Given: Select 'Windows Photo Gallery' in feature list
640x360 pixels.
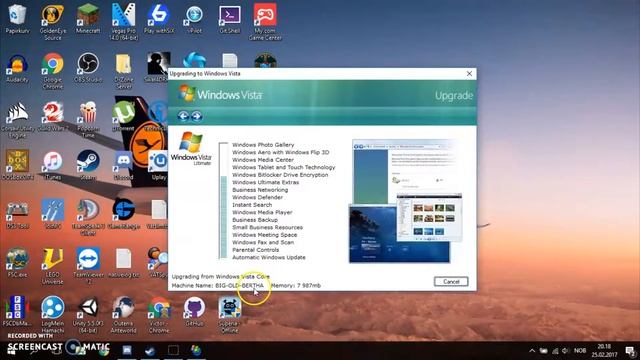Looking at the screenshot, I should 263,144.
